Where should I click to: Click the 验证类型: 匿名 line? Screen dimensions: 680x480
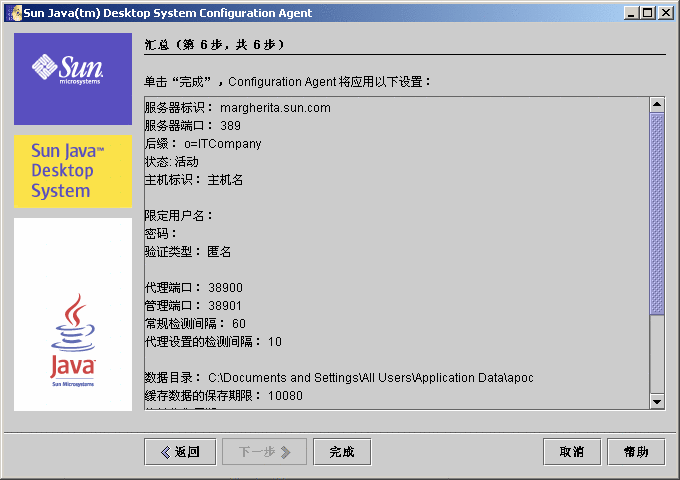[188, 251]
